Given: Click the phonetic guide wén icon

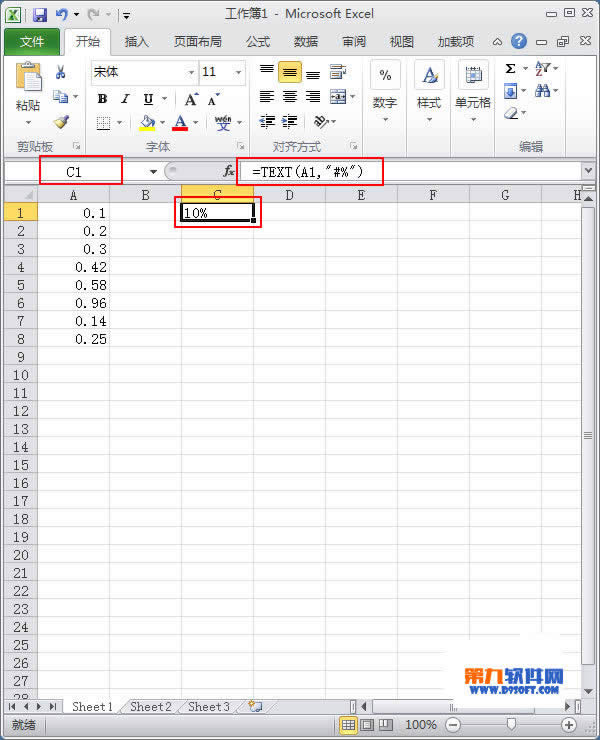Looking at the screenshot, I should [223, 123].
